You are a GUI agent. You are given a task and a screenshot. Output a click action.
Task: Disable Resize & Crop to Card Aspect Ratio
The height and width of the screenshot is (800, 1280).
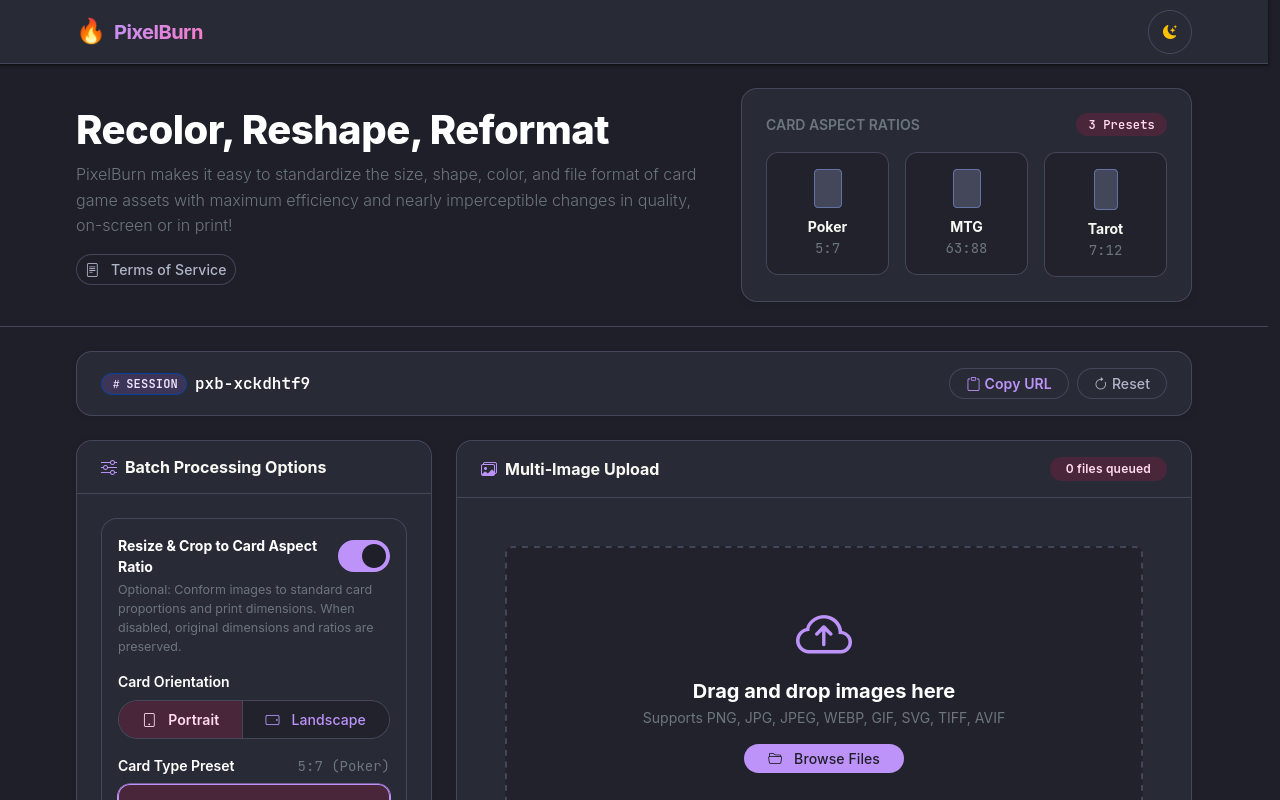tap(364, 556)
